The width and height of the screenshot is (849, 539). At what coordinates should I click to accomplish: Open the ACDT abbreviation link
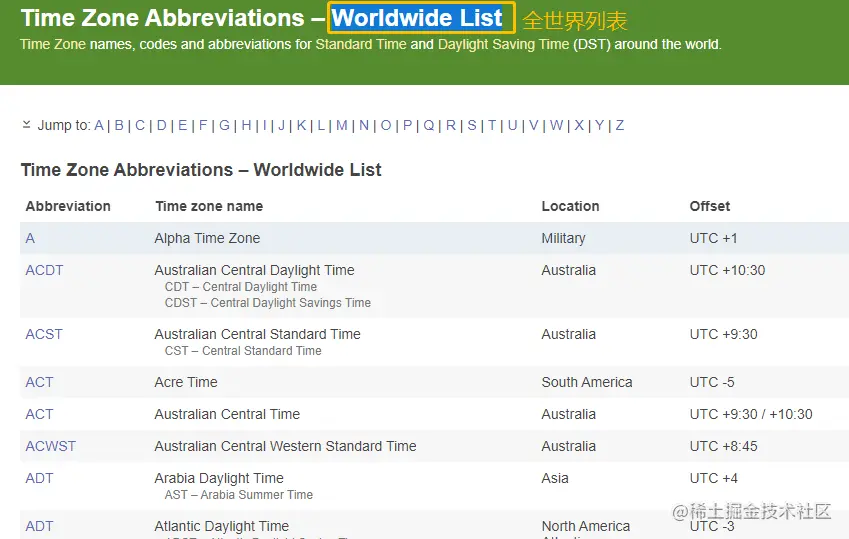coord(44,270)
